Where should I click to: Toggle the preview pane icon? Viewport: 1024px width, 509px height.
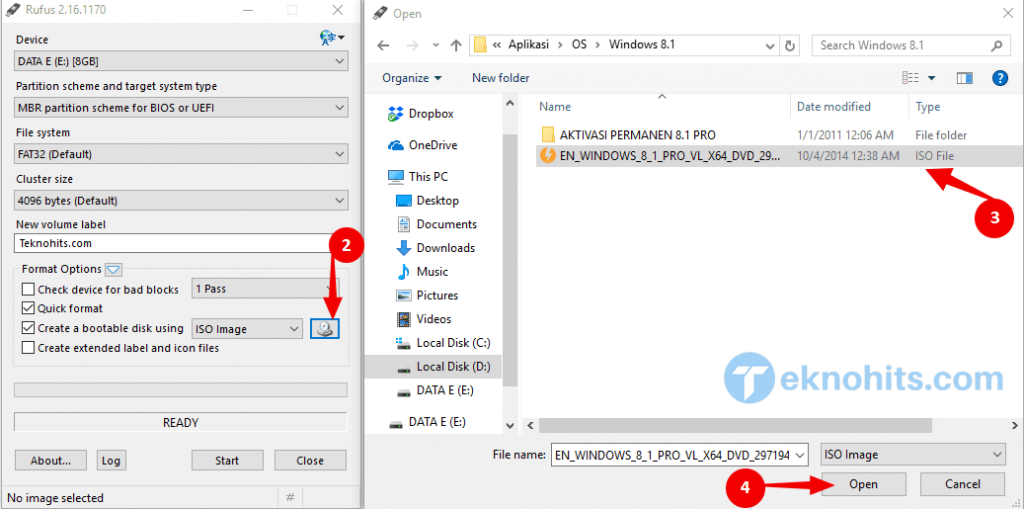coord(965,78)
